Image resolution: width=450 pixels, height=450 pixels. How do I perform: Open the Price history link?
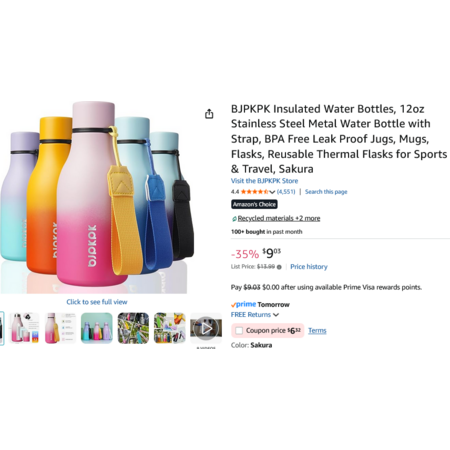tap(309, 267)
